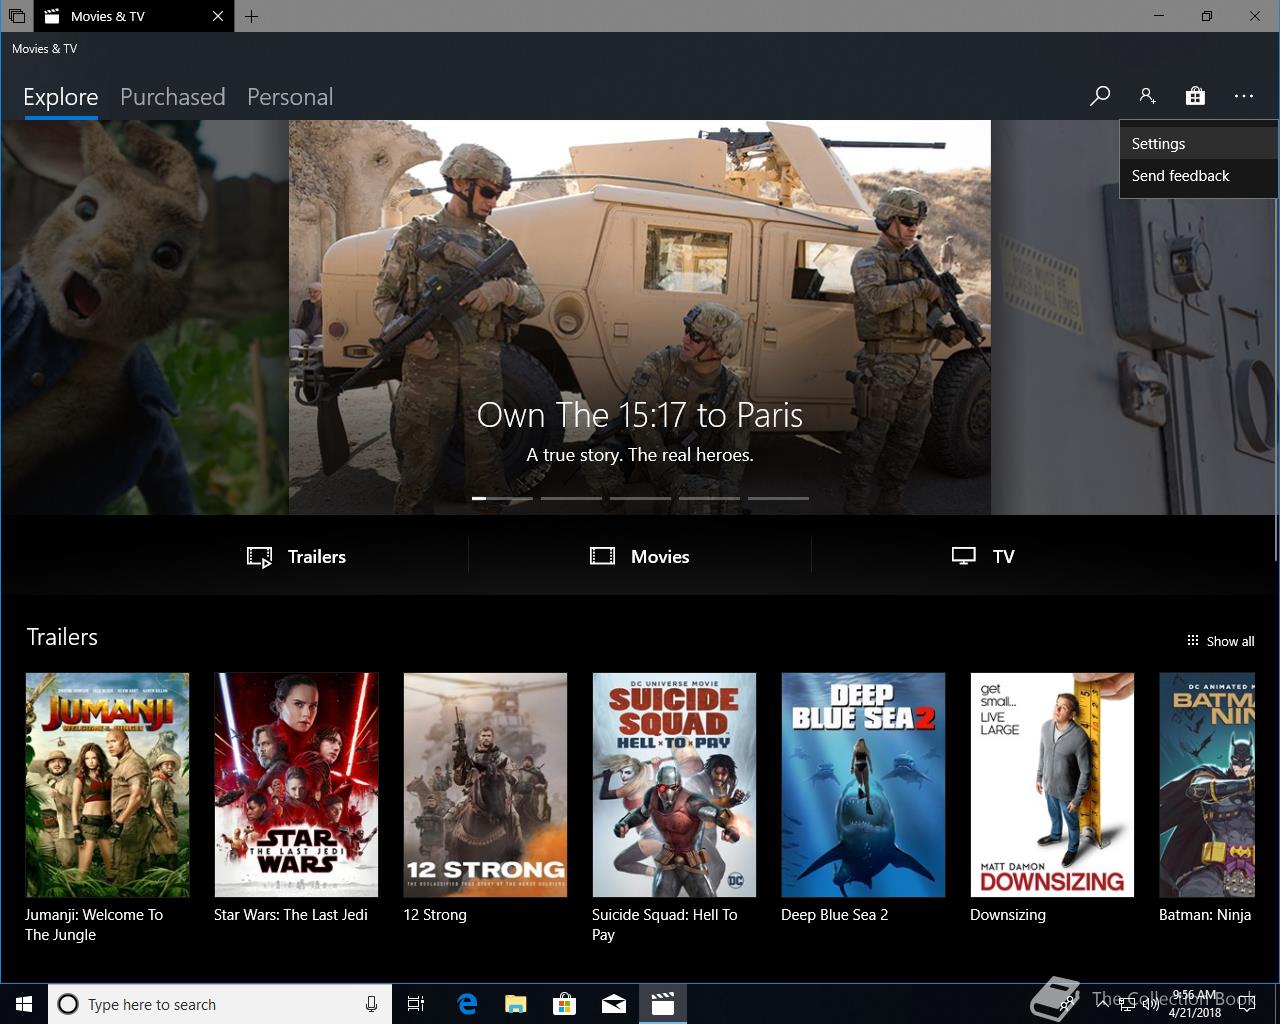The height and width of the screenshot is (1024, 1280).
Task: Launch Microsoft Edge from the taskbar
Action: [467, 1004]
